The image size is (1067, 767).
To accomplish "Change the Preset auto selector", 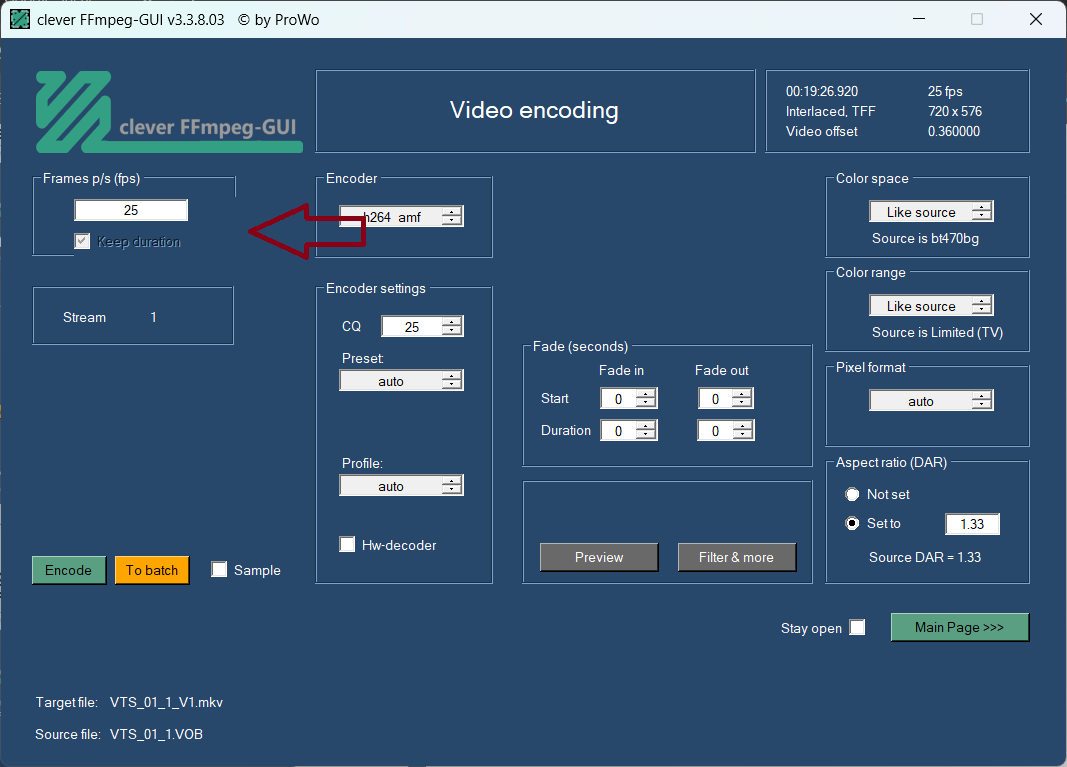I will [x=401, y=380].
